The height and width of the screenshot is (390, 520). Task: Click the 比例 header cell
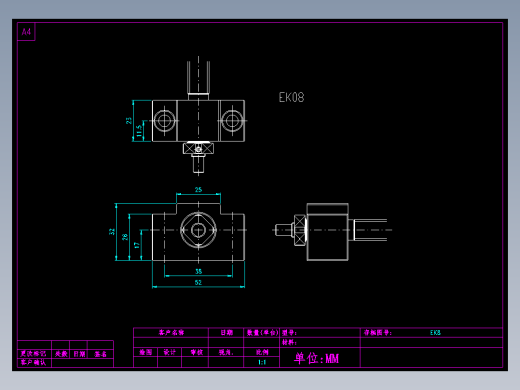pyautogui.click(x=262, y=352)
